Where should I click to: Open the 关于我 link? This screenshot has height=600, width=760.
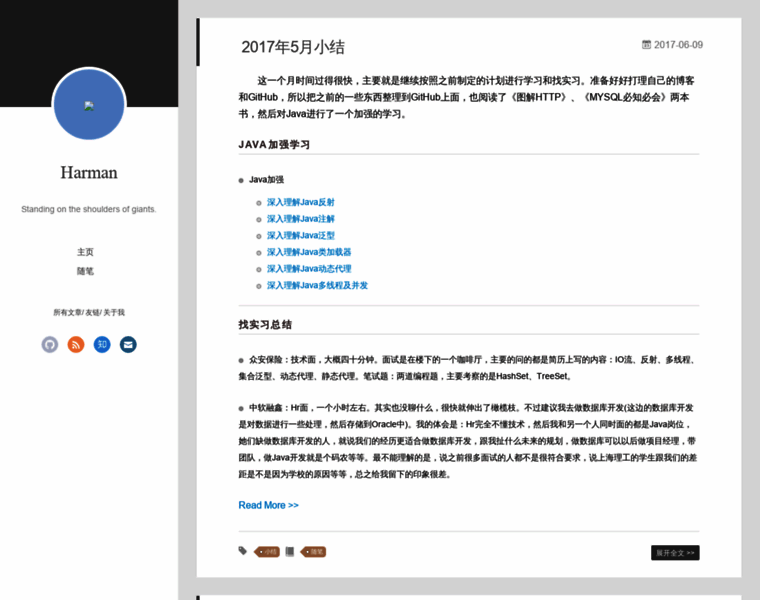(114, 312)
